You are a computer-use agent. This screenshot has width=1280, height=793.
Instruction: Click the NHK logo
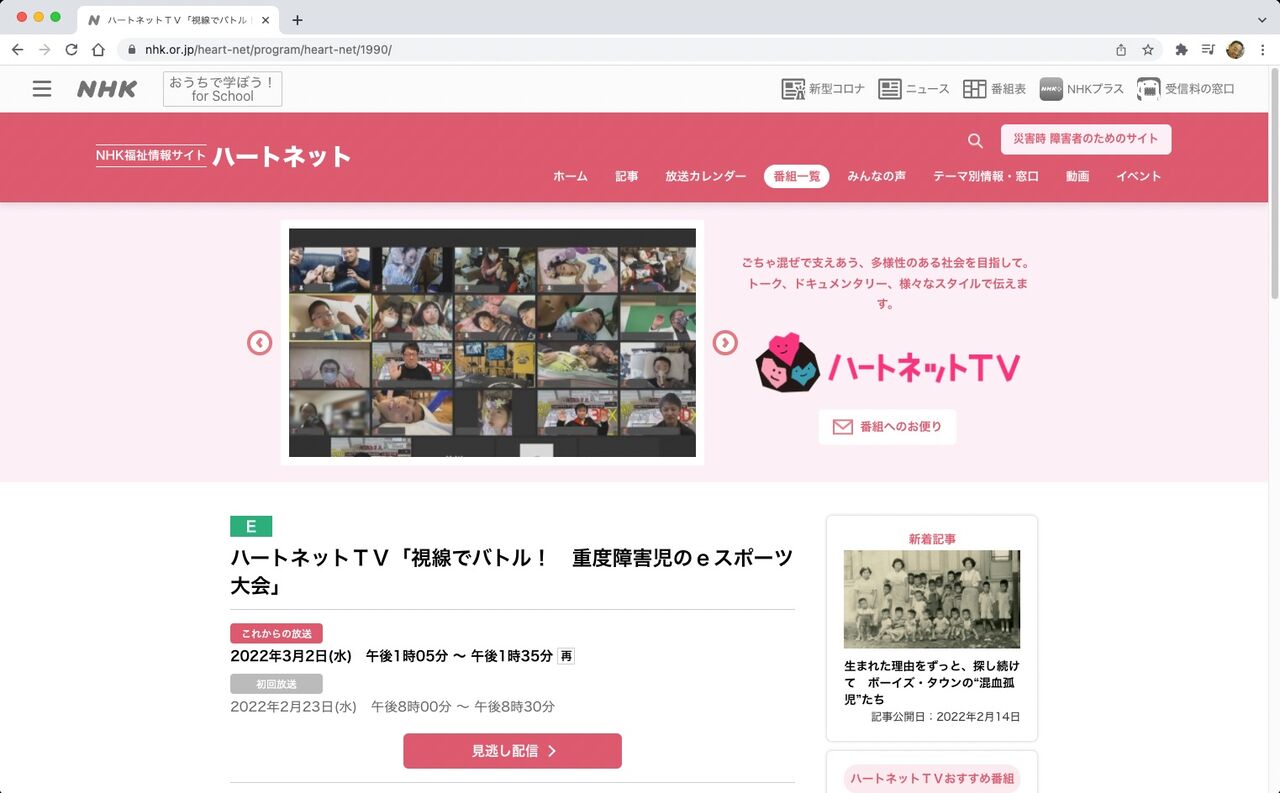click(106, 88)
